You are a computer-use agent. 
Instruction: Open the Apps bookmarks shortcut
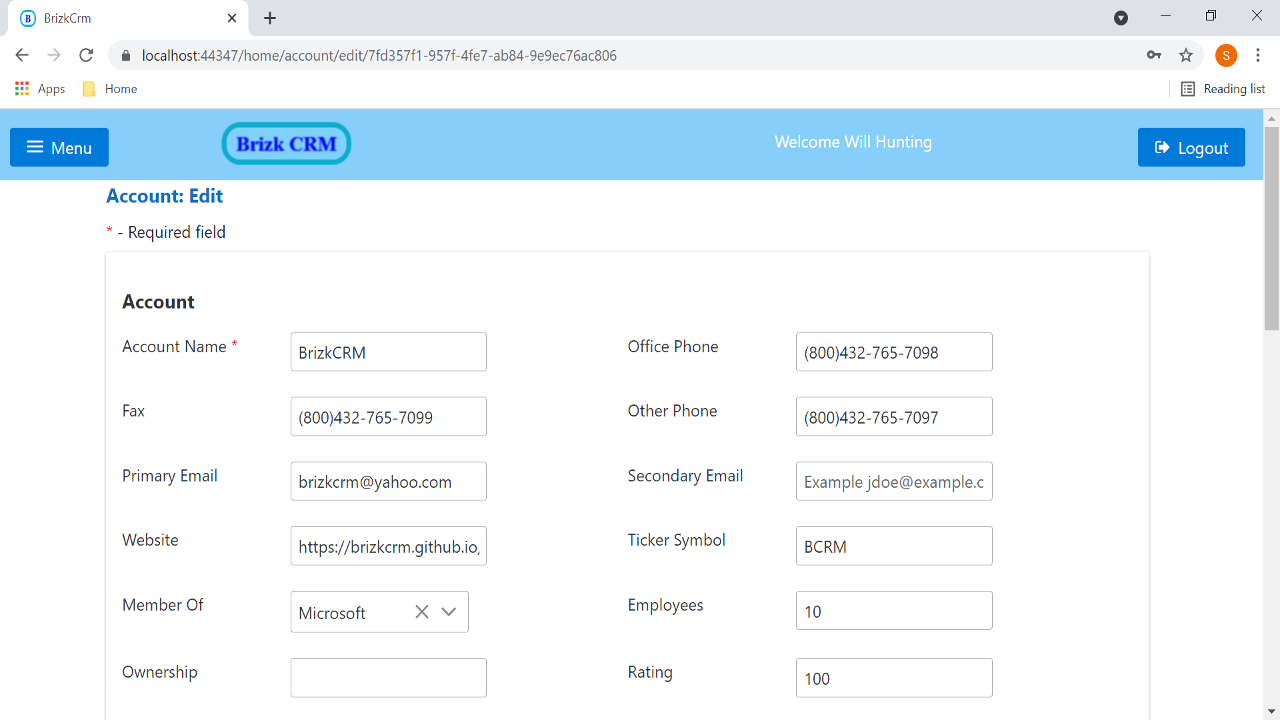pyautogui.click(x=40, y=89)
